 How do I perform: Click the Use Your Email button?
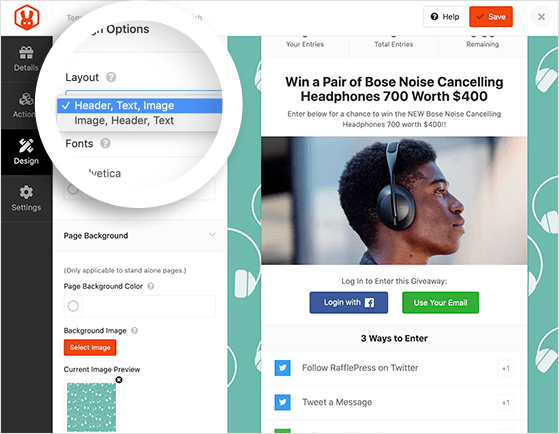coord(440,303)
